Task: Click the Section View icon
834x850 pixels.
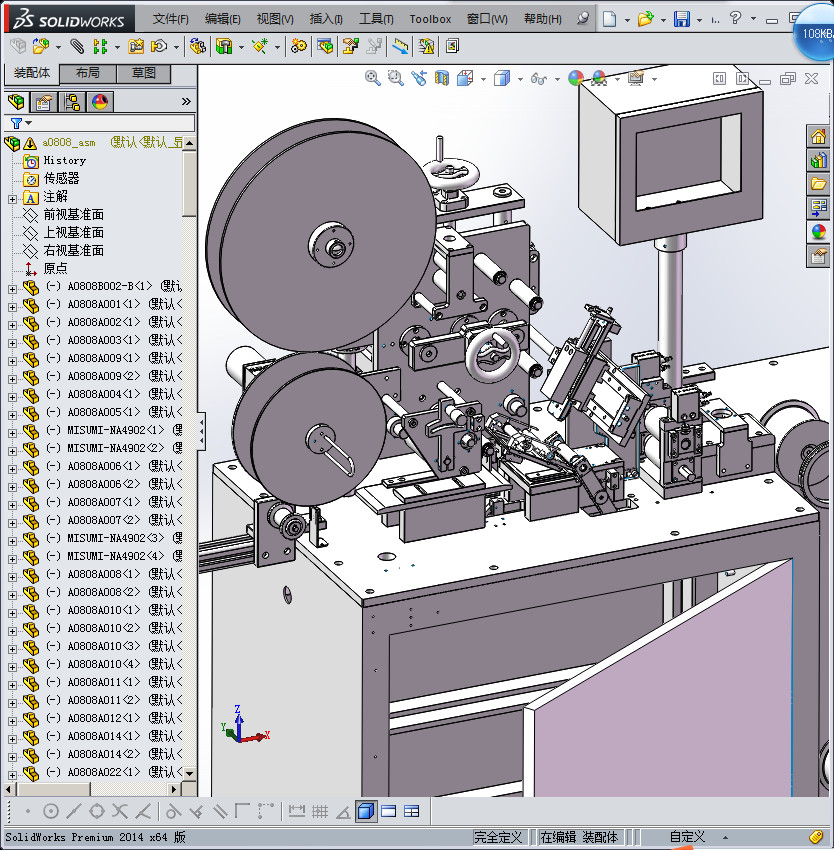Action: [442, 78]
